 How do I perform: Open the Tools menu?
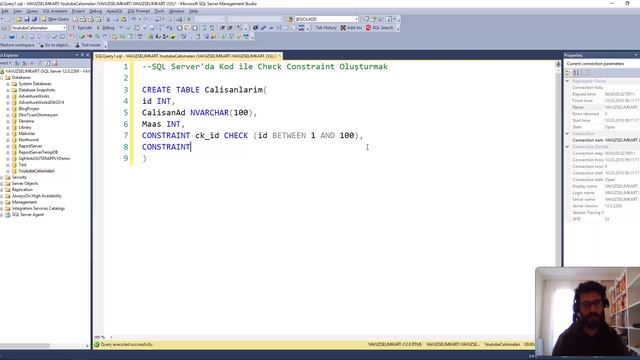click(160, 11)
